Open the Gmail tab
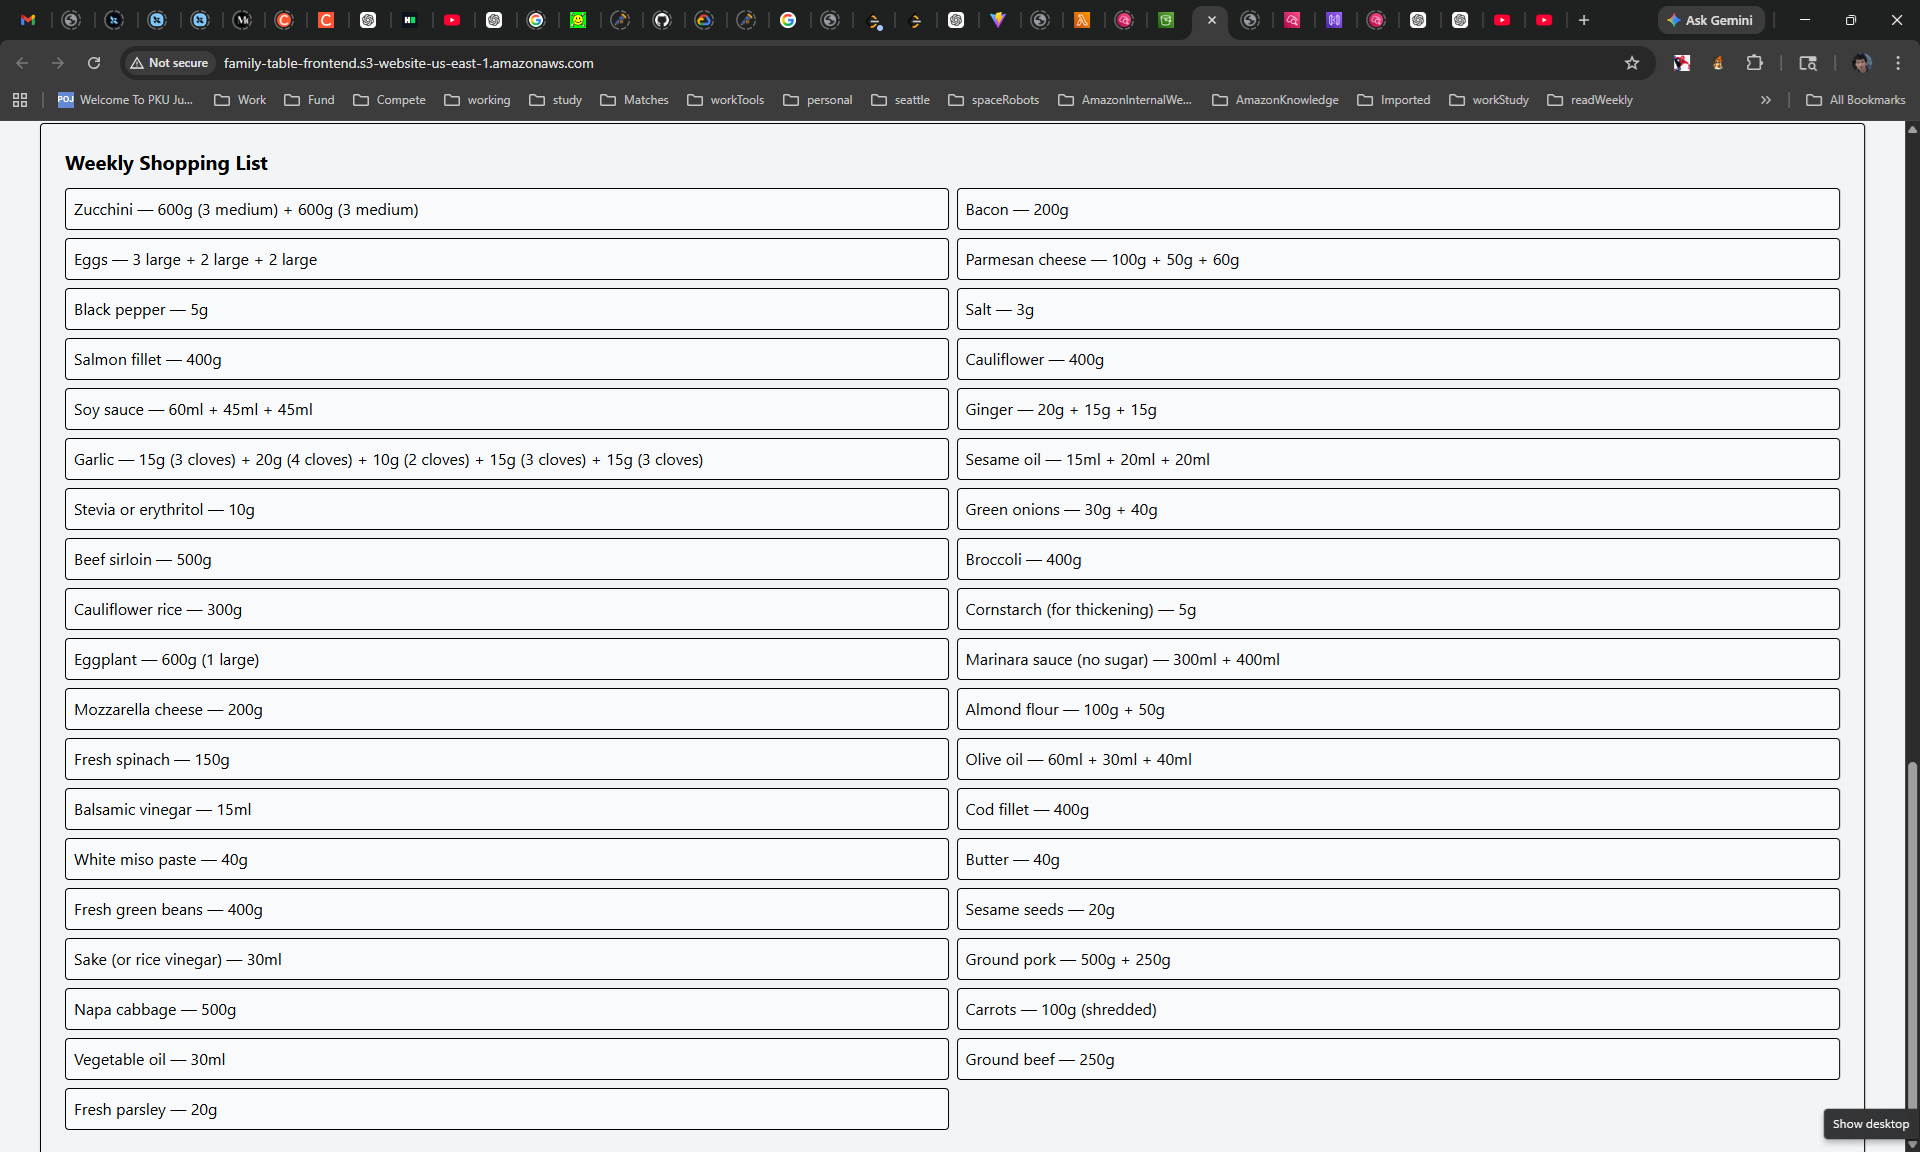The width and height of the screenshot is (1920, 1152). coord(28,20)
